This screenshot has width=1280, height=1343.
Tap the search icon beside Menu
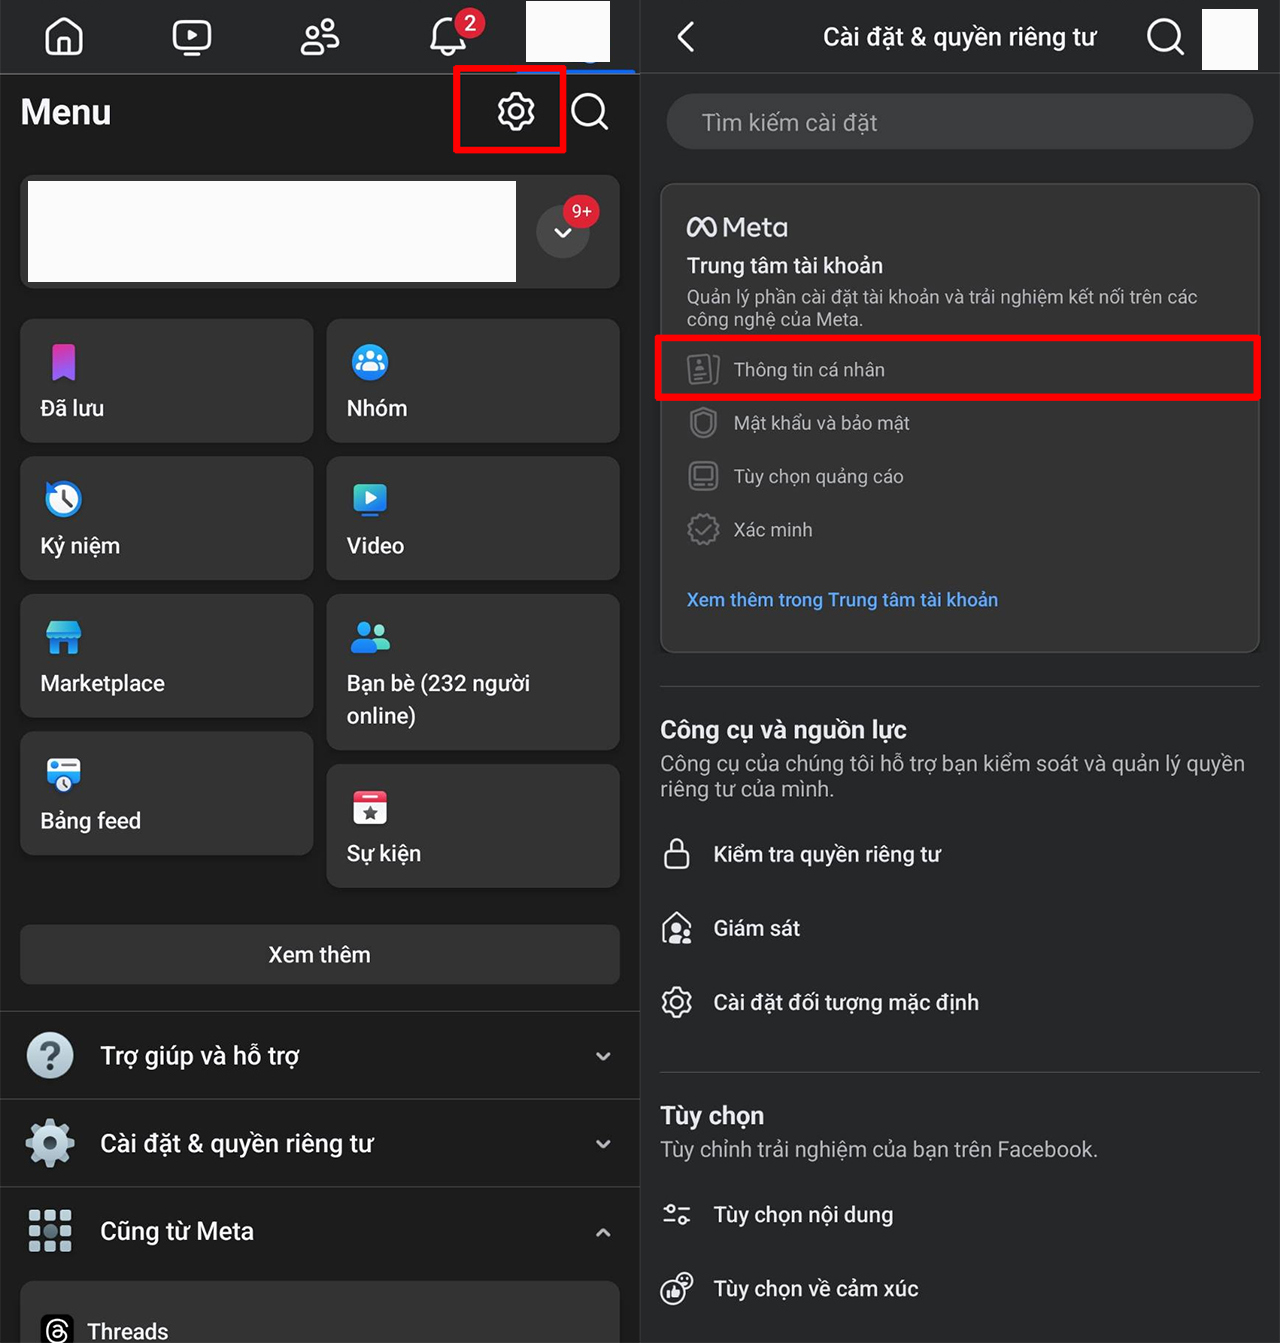[x=590, y=111]
